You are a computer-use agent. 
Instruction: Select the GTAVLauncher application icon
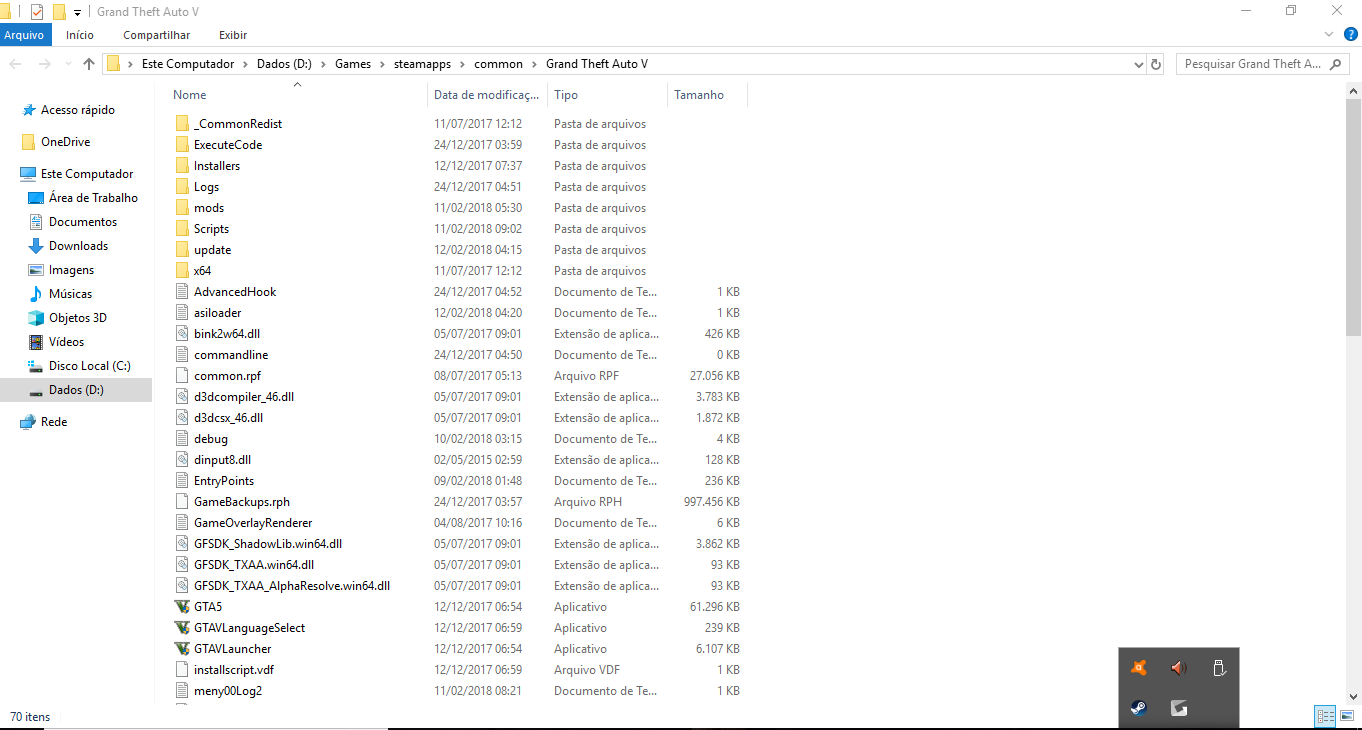[181, 649]
